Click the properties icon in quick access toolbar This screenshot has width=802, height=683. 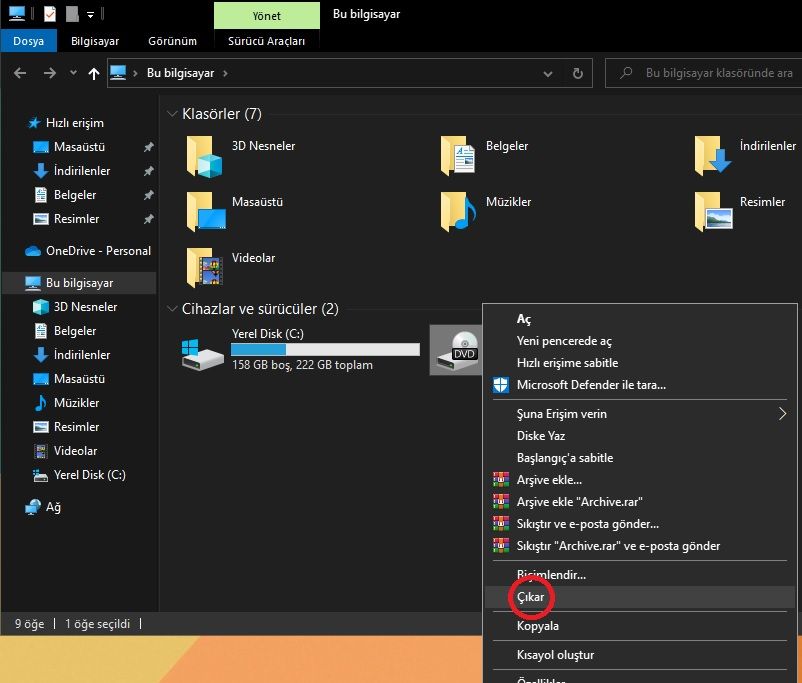pos(50,14)
